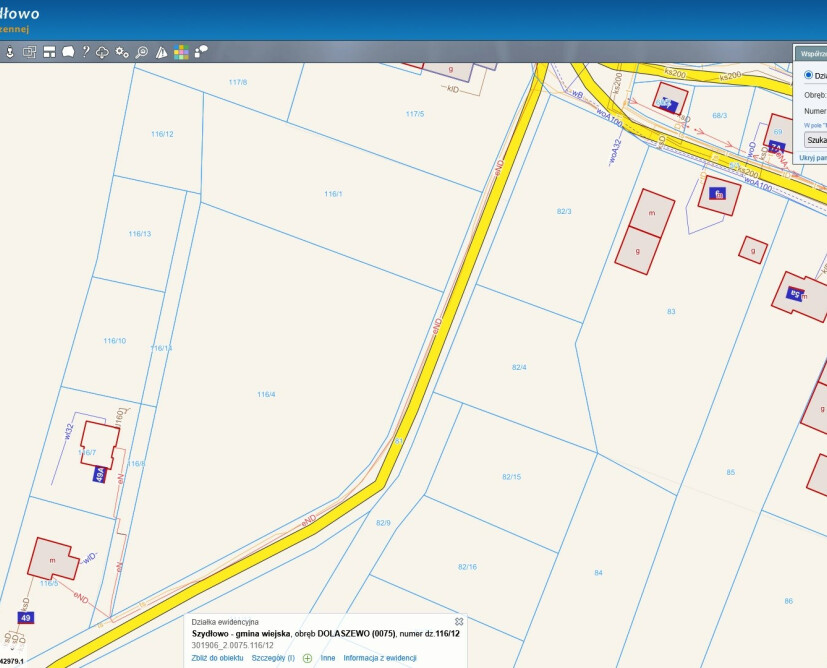Image resolution: width=827 pixels, height=668 pixels.
Task: Open the overlapping windows map tool
Action: (x=29, y=52)
